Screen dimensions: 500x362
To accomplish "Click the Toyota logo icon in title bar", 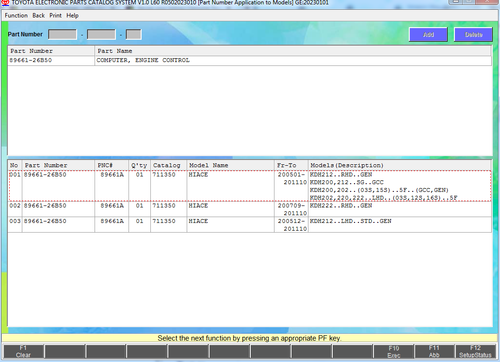I will point(5,3).
